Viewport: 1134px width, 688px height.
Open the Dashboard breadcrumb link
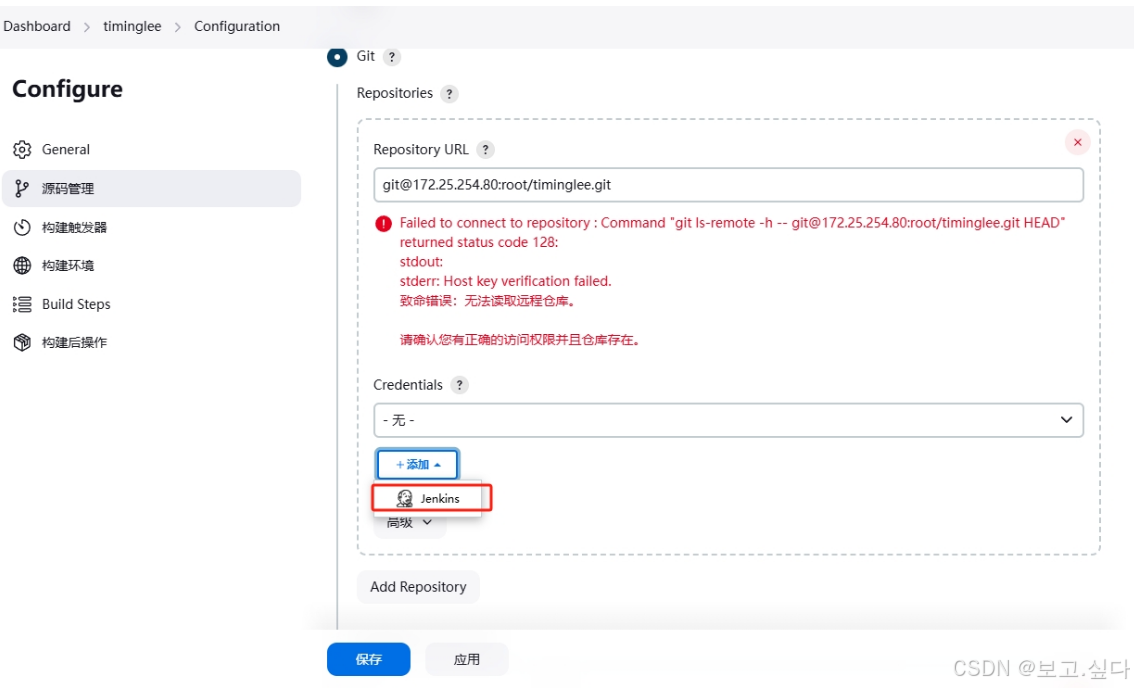[37, 26]
